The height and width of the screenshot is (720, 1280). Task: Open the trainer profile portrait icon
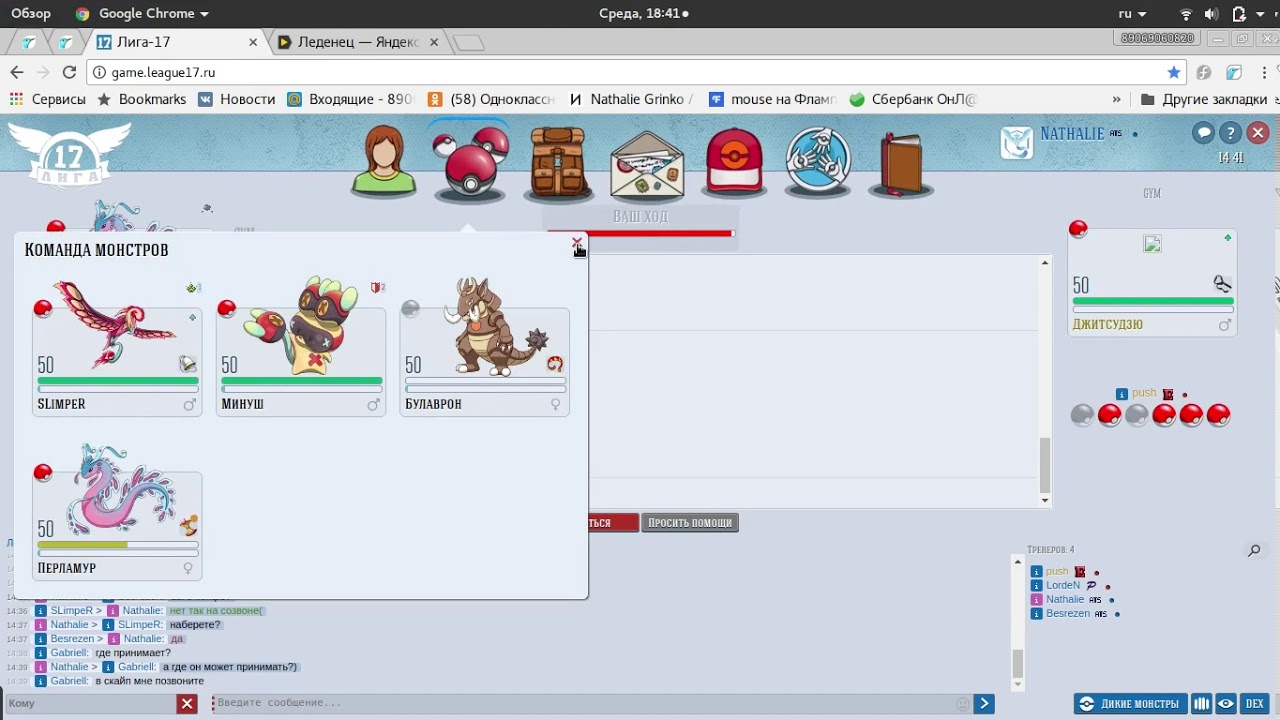(x=384, y=160)
